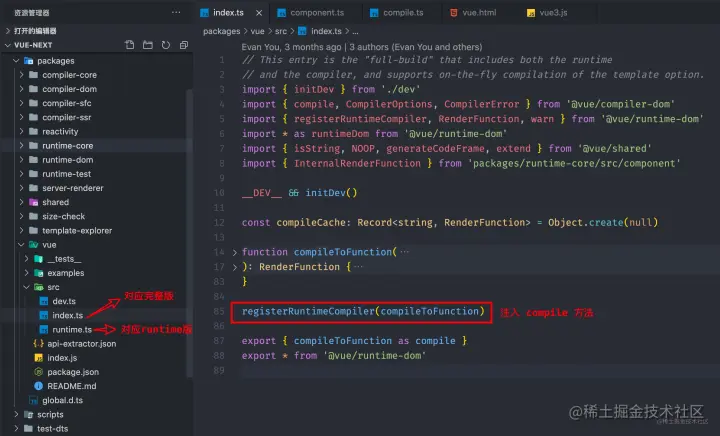Expand the template-explorer folder
The height and width of the screenshot is (436, 720).
pos(21,230)
